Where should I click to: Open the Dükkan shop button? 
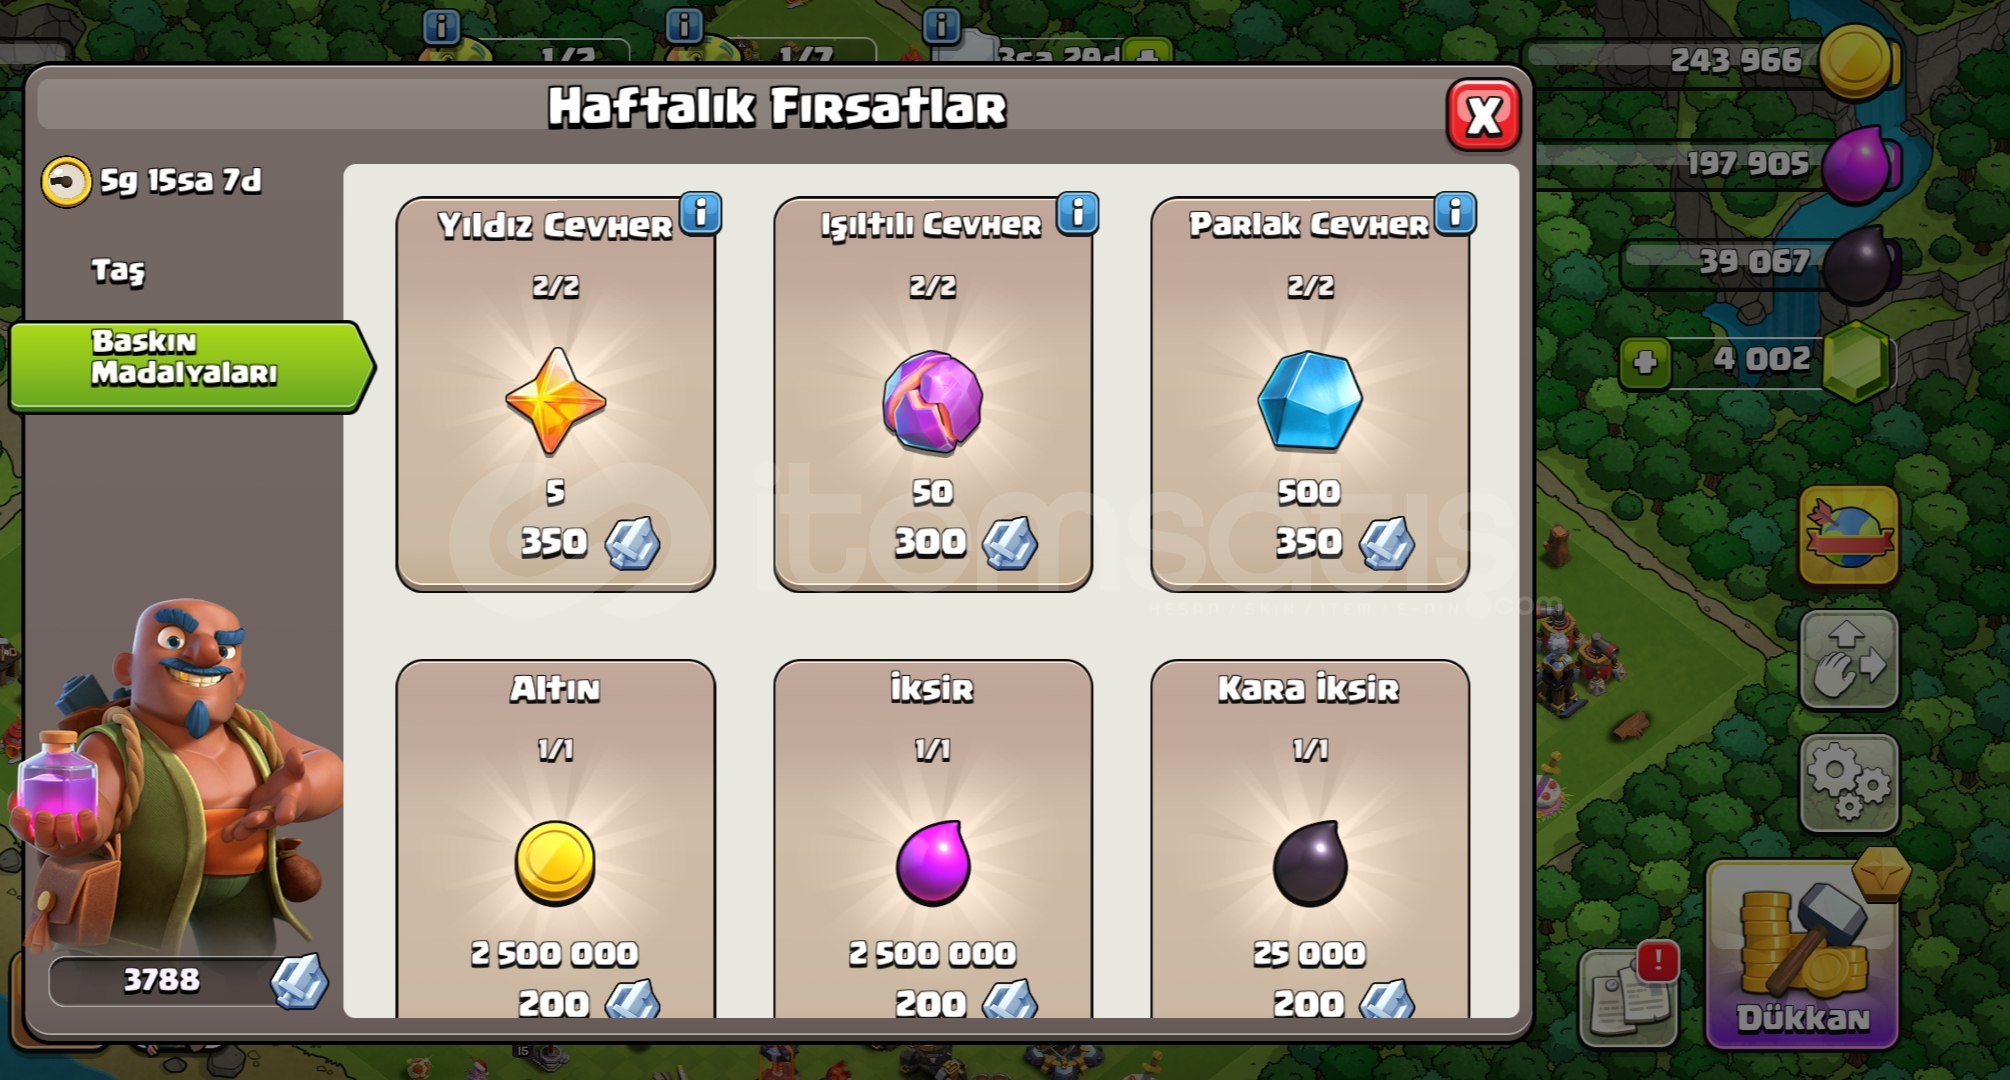click(1803, 955)
